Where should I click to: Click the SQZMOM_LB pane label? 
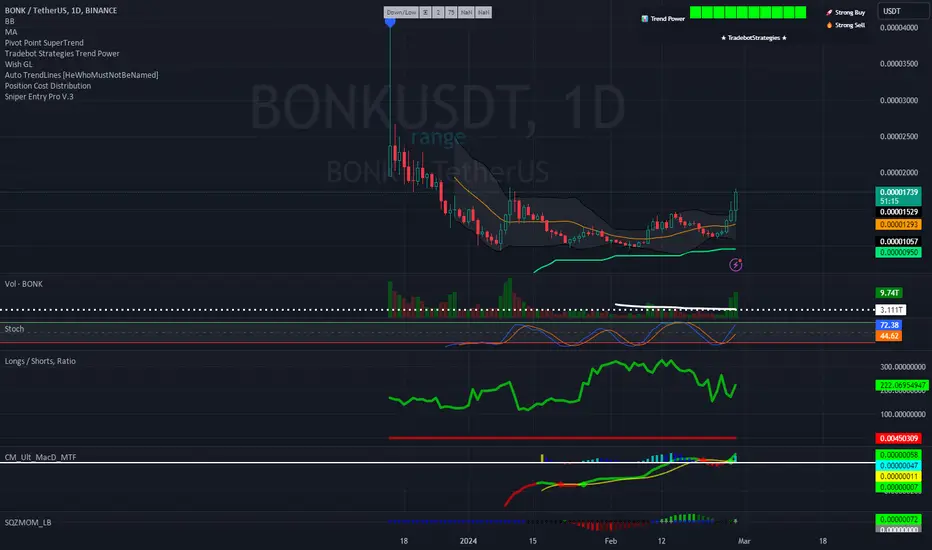coord(28,522)
